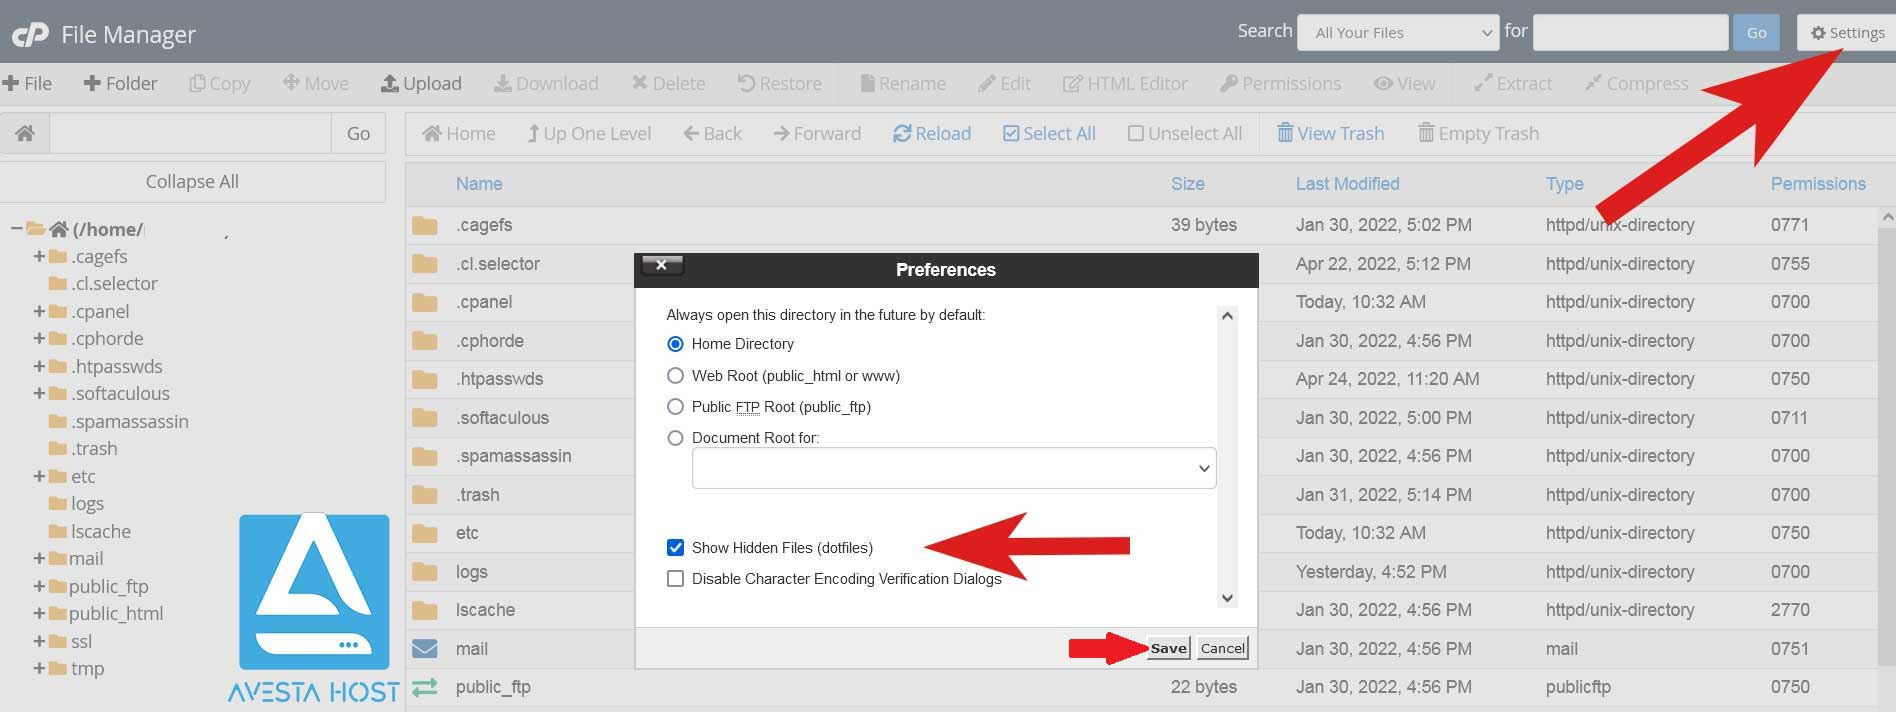Sort files by Name column header
The height and width of the screenshot is (712, 1896).
coord(479,184)
